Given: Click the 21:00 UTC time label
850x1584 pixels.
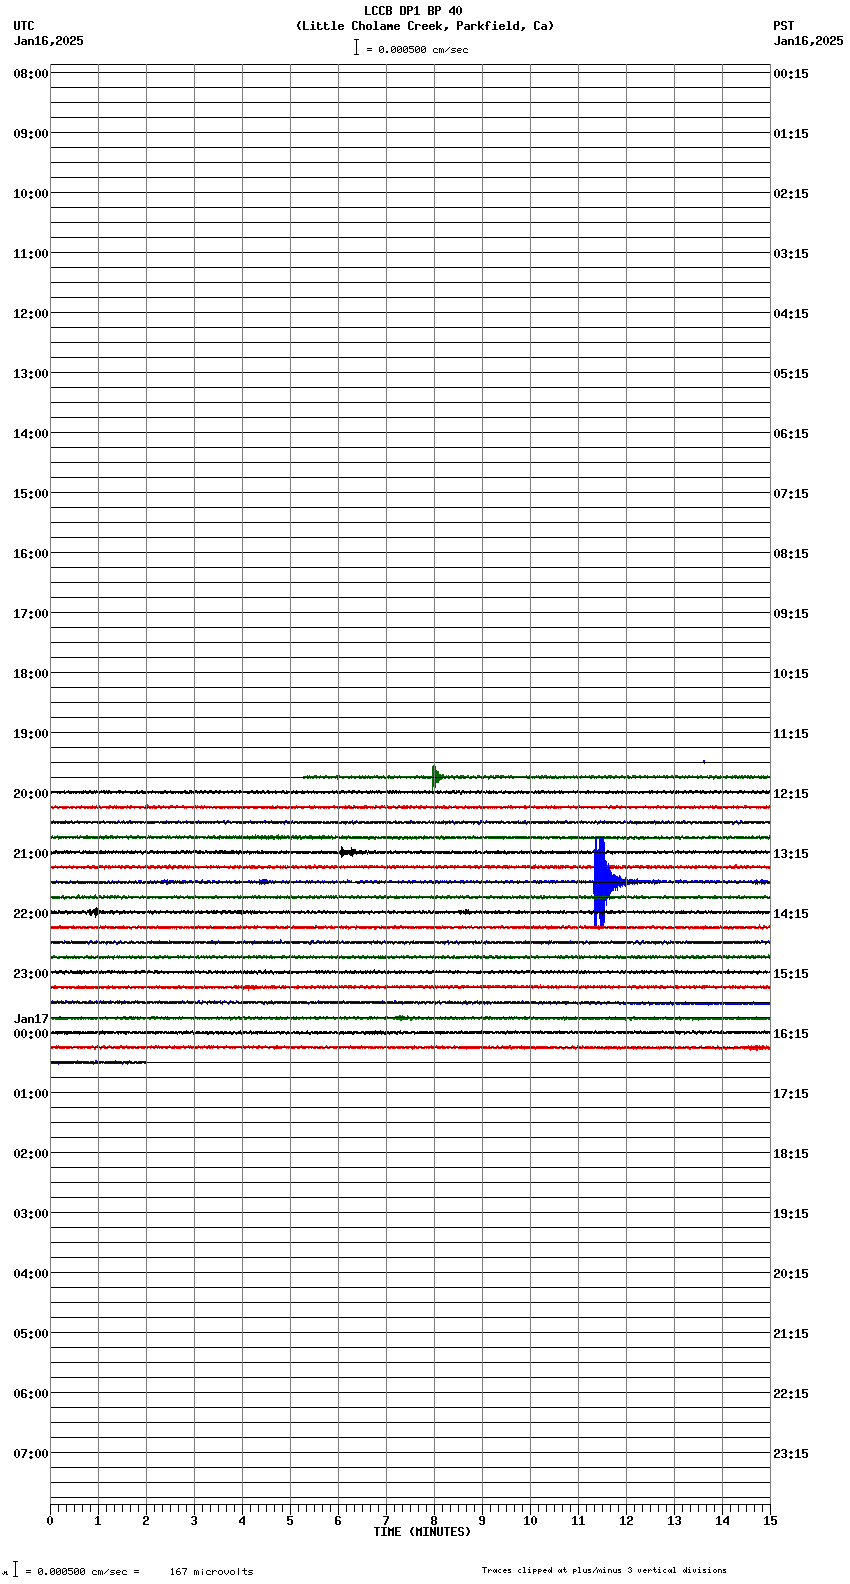Looking at the screenshot, I should pyautogui.click(x=30, y=854).
